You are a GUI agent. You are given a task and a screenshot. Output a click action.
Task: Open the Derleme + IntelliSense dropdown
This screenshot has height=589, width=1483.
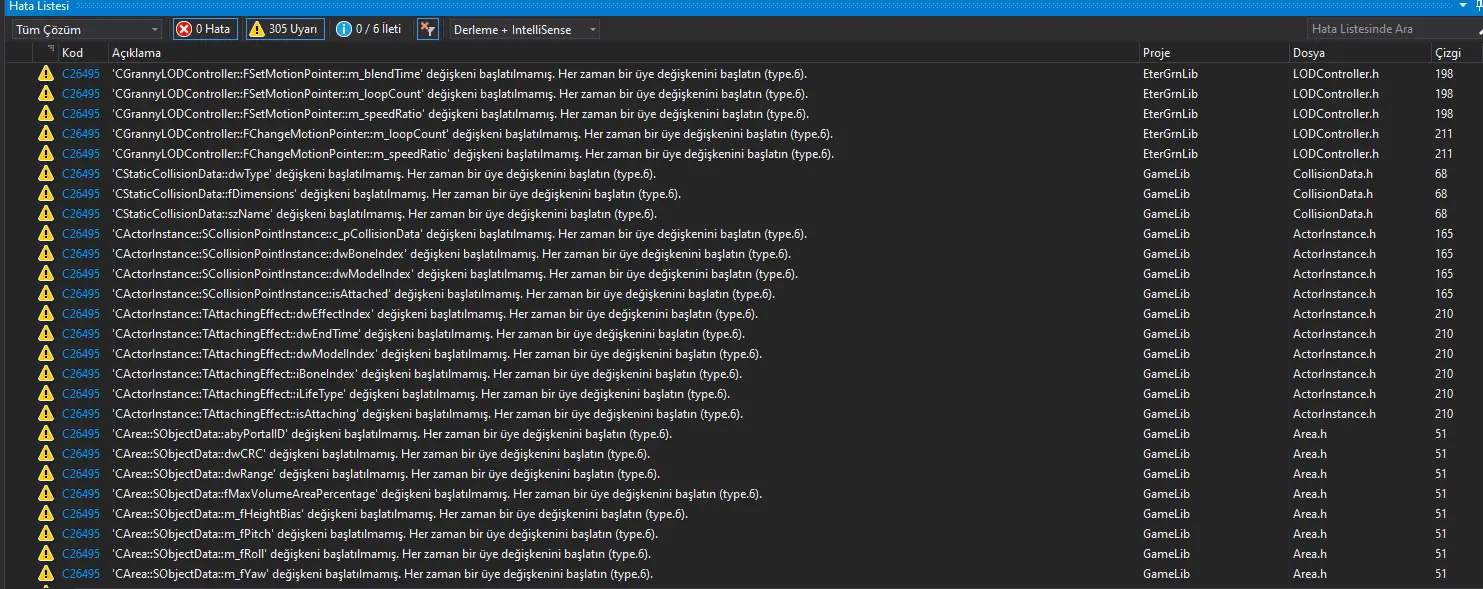(524, 29)
